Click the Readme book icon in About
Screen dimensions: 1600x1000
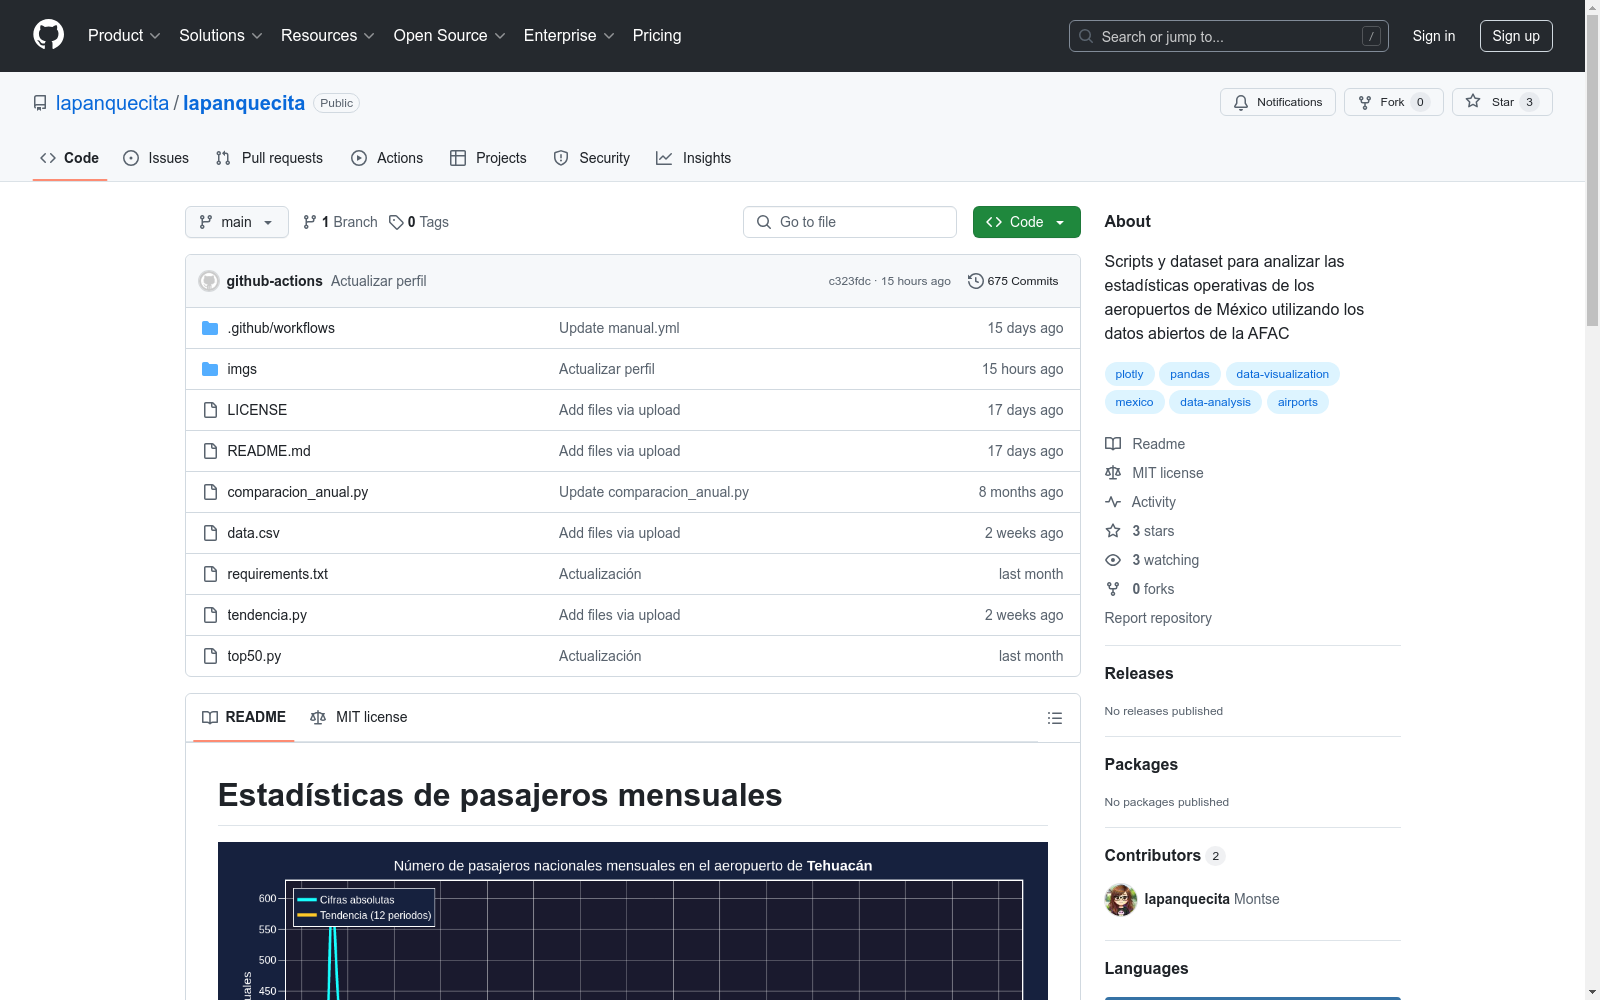tap(1113, 444)
